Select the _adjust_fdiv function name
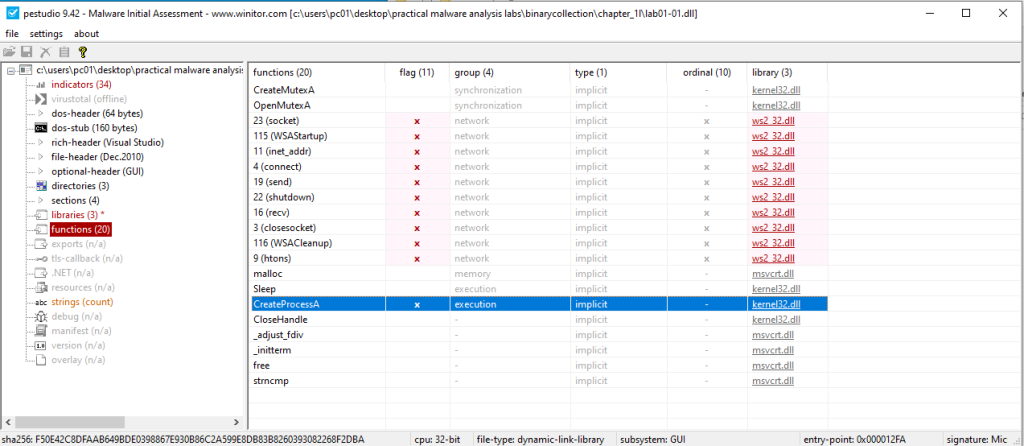1024x446 pixels. click(278, 335)
